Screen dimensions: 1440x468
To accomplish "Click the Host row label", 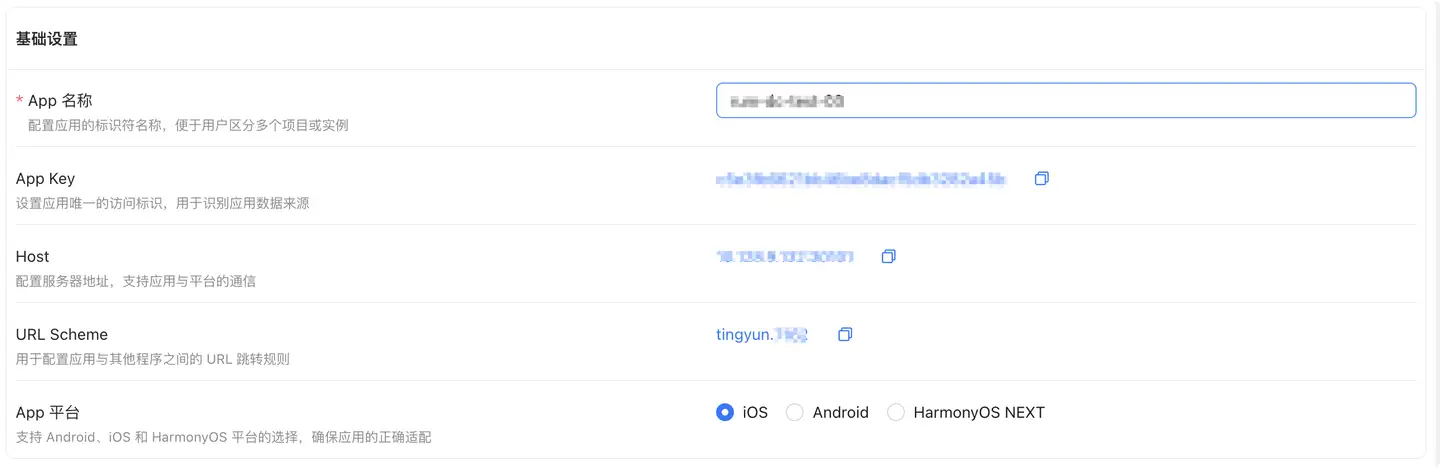I will (x=33, y=257).
